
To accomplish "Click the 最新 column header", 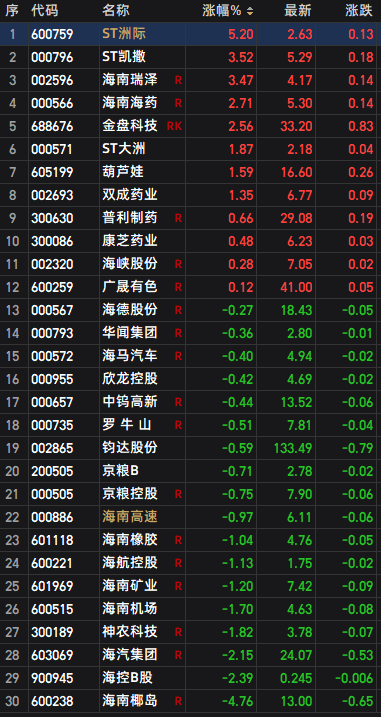I will click(298, 11).
